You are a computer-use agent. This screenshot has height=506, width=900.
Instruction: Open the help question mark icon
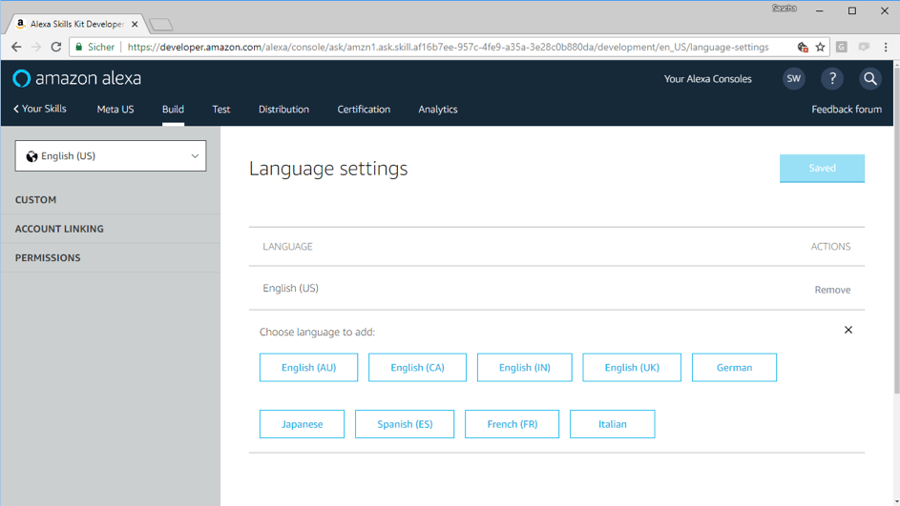click(832, 79)
